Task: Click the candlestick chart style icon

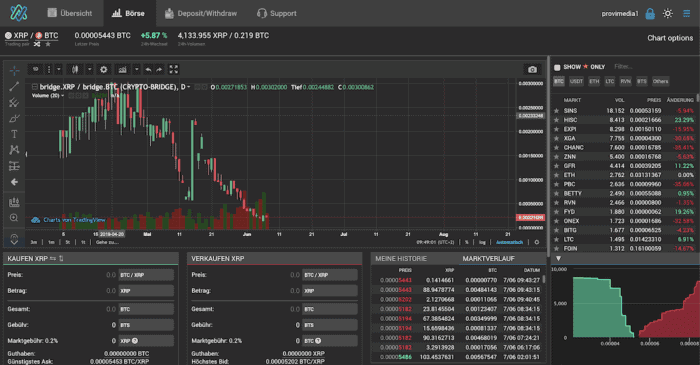Action: click(75, 70)
